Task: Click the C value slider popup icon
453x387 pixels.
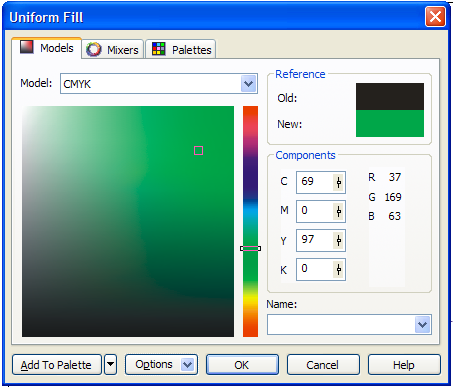Action: [x=339, y=182]
